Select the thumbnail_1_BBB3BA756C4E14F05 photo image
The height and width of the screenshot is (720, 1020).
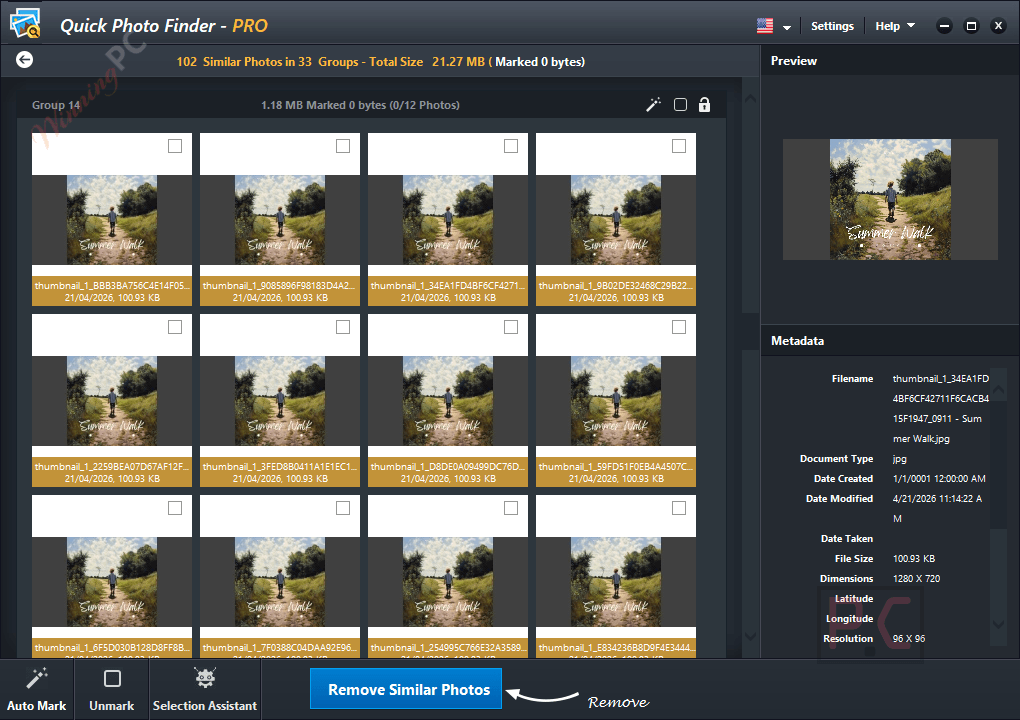pos(112,220)
